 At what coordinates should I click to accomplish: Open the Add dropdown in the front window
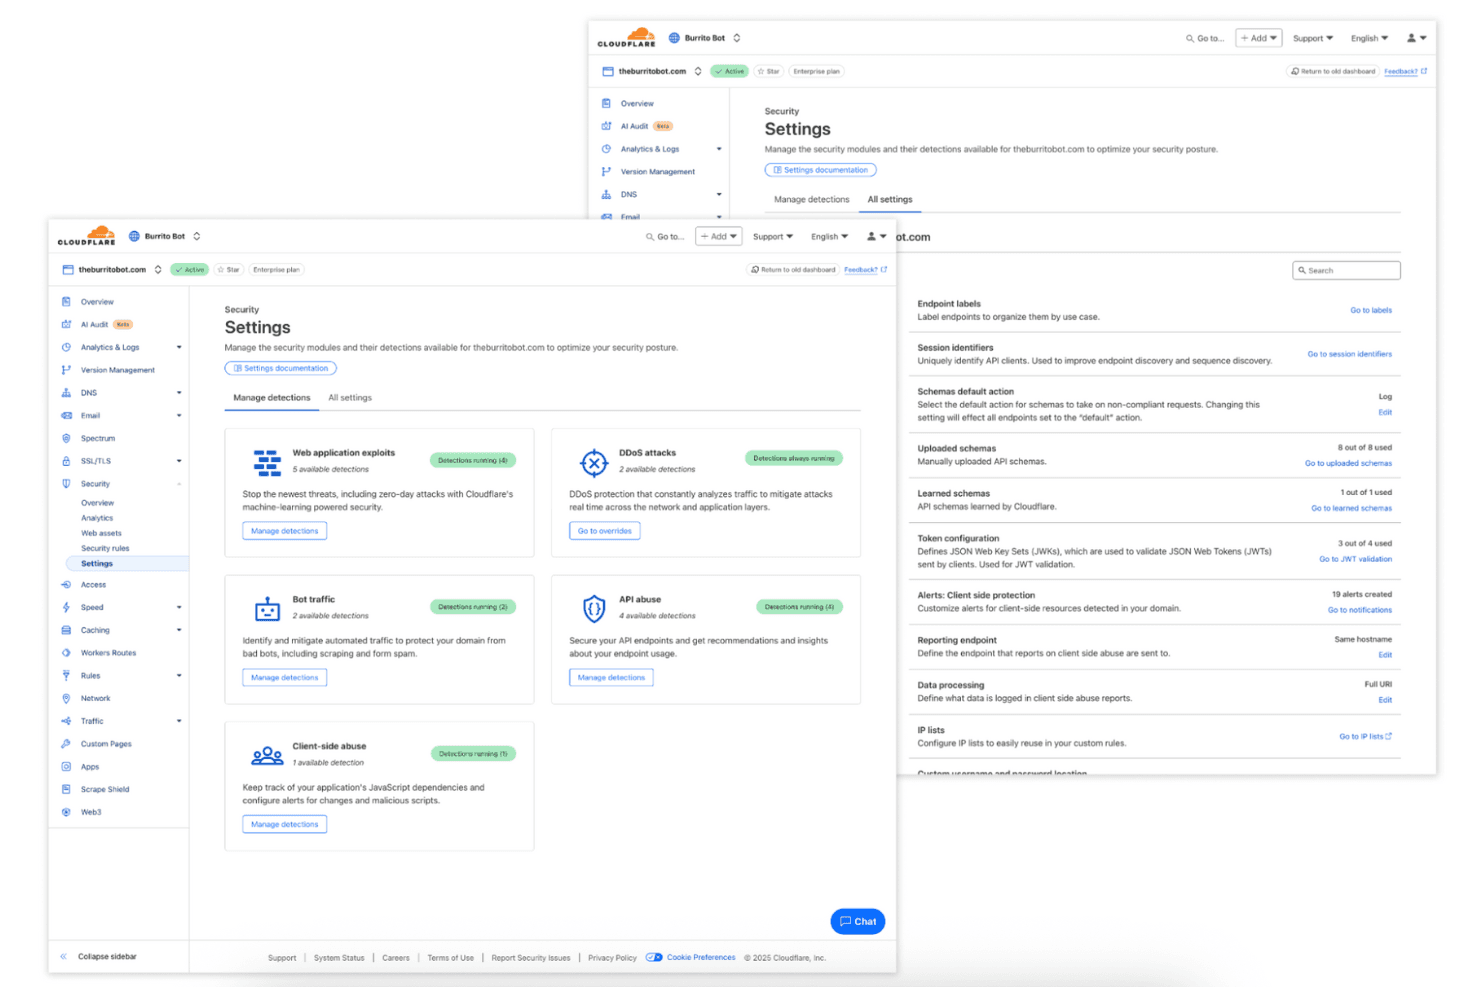[719, 237]
